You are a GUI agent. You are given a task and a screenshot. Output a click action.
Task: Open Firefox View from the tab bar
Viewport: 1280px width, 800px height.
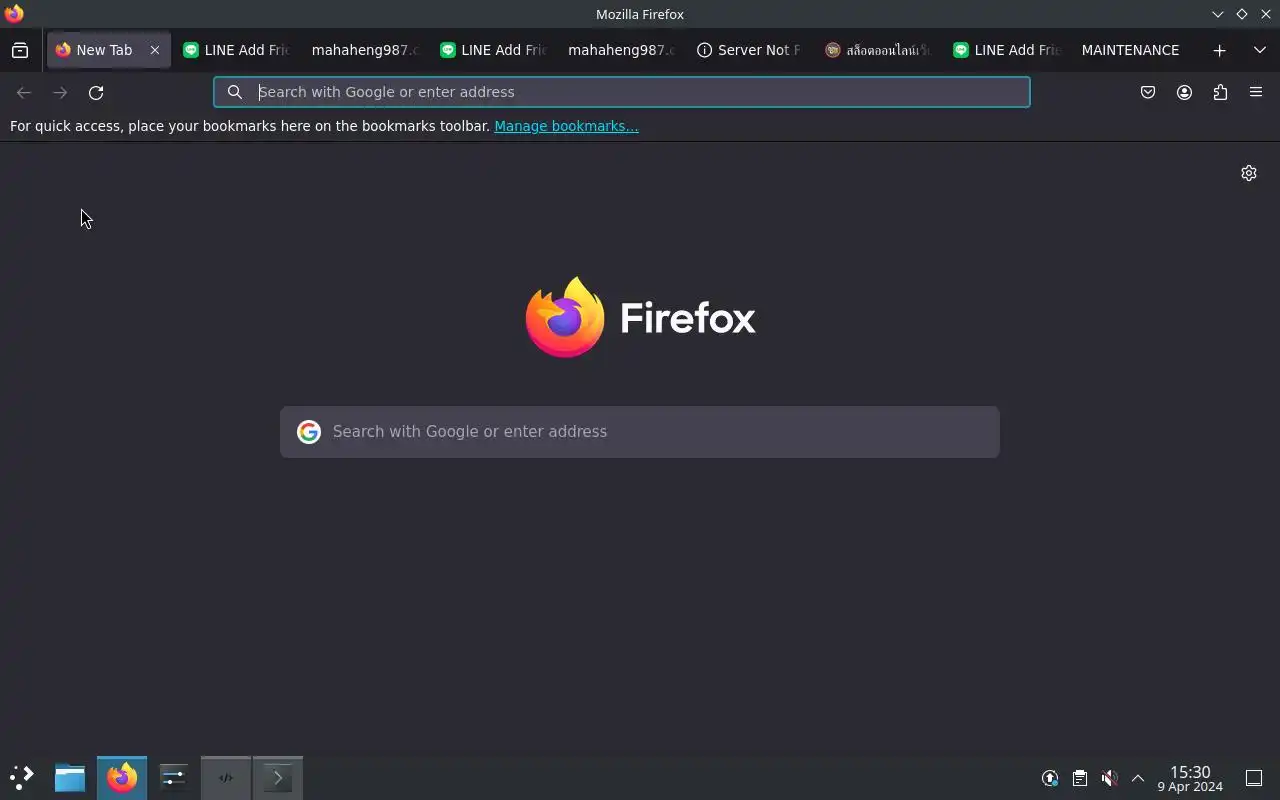point(20,50)
